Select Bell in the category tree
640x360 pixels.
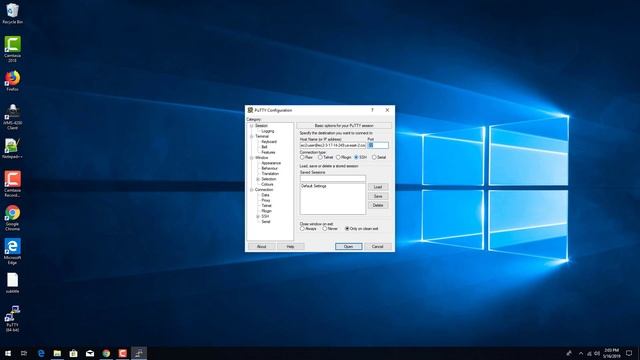pos(264,147)
